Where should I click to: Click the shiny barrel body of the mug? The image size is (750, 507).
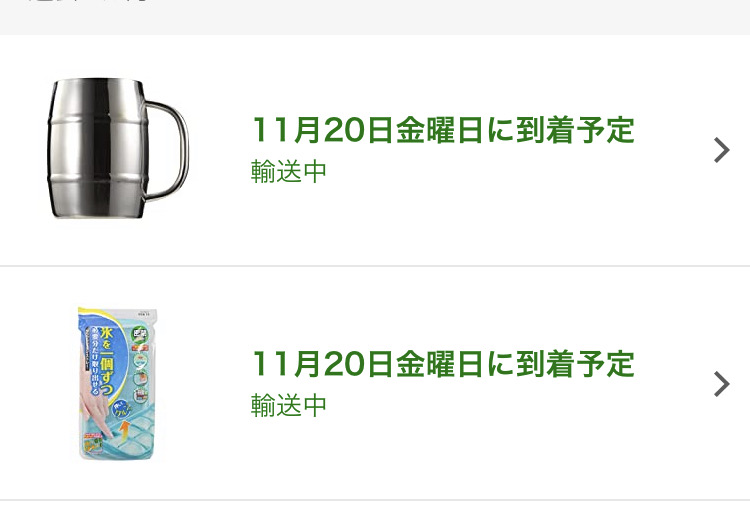click(97, 148)
